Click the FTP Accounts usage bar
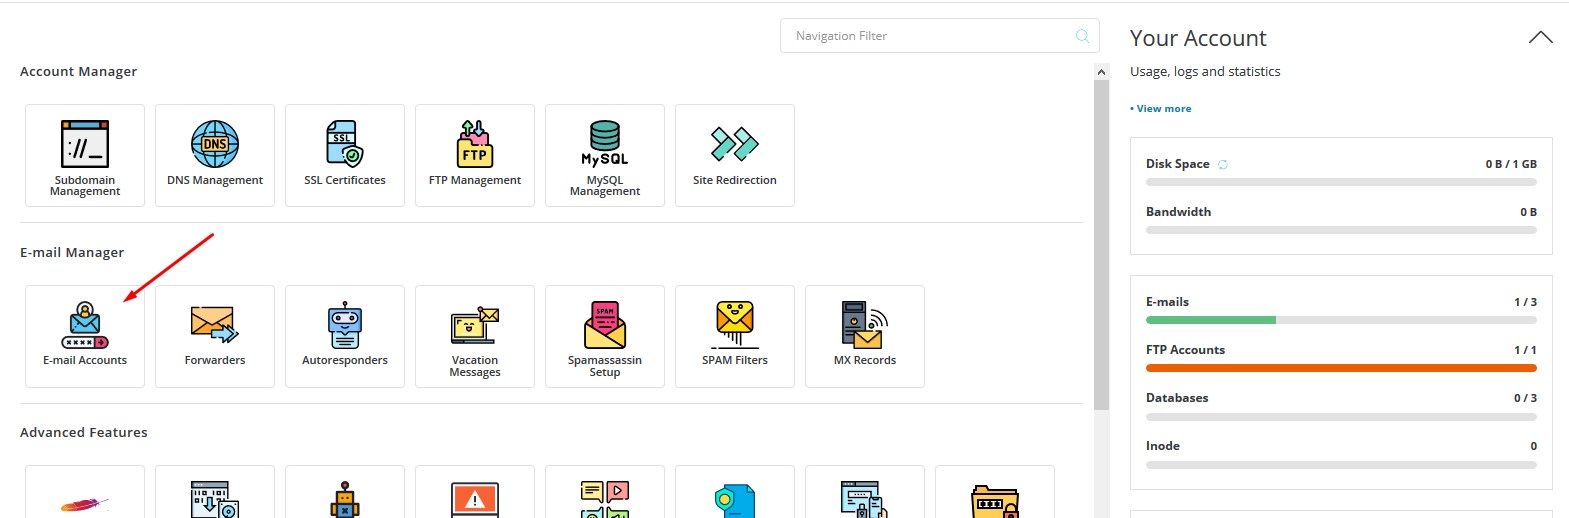Viewport: 1569px width, 518px height. 1341,368
